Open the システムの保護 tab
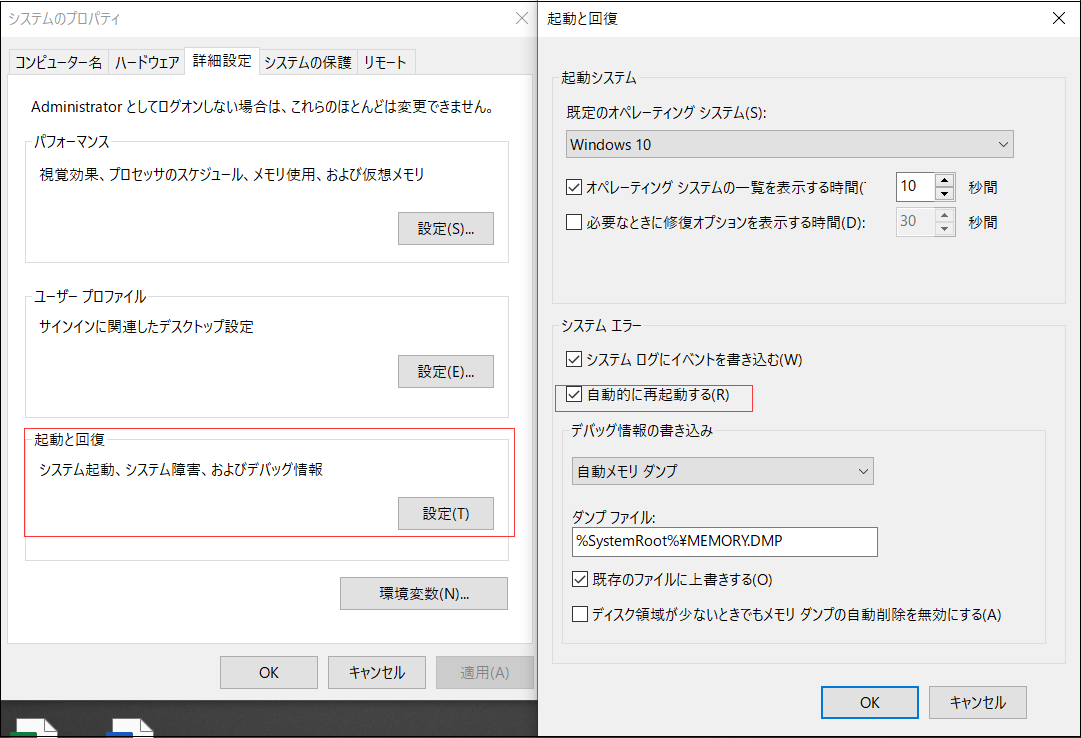 pos(308,63)
